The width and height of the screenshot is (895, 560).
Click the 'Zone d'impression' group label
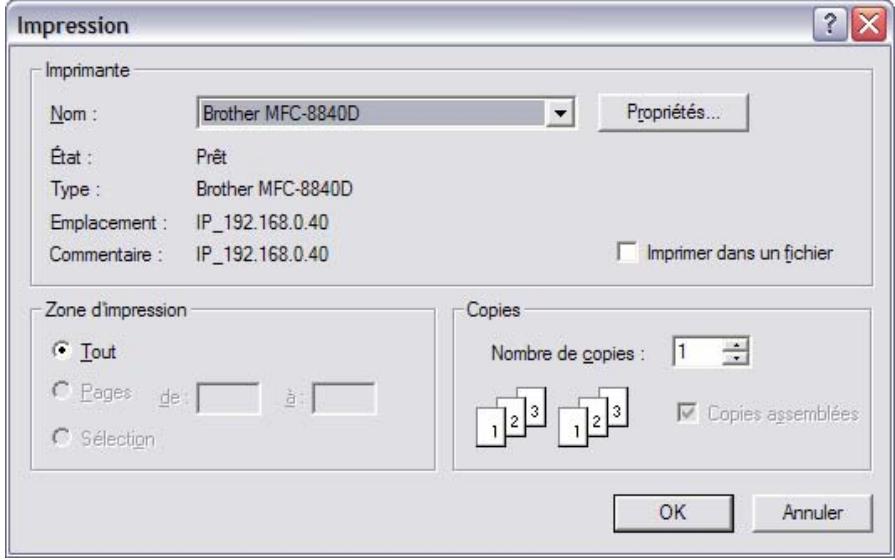pyautogui.click(x=116, y=310)
